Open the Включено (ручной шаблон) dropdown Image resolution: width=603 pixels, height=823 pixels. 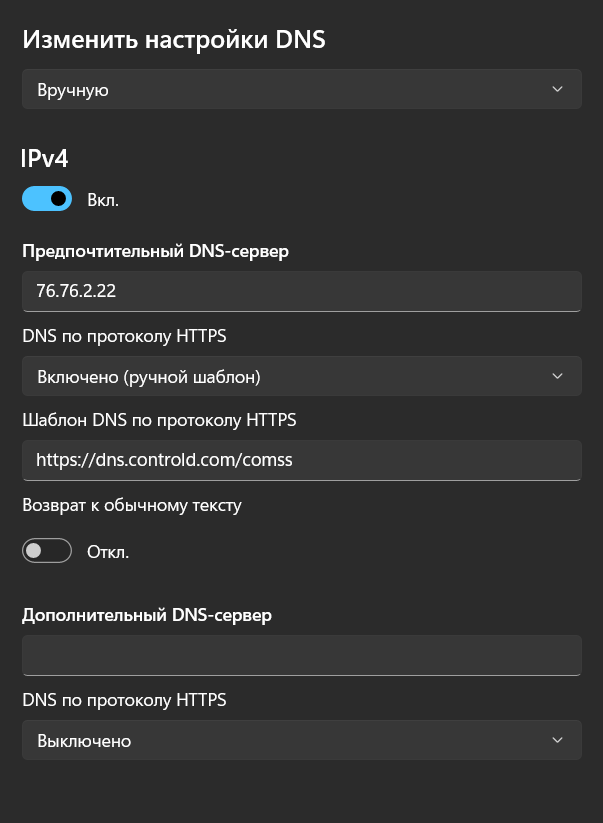pos(302,376)
